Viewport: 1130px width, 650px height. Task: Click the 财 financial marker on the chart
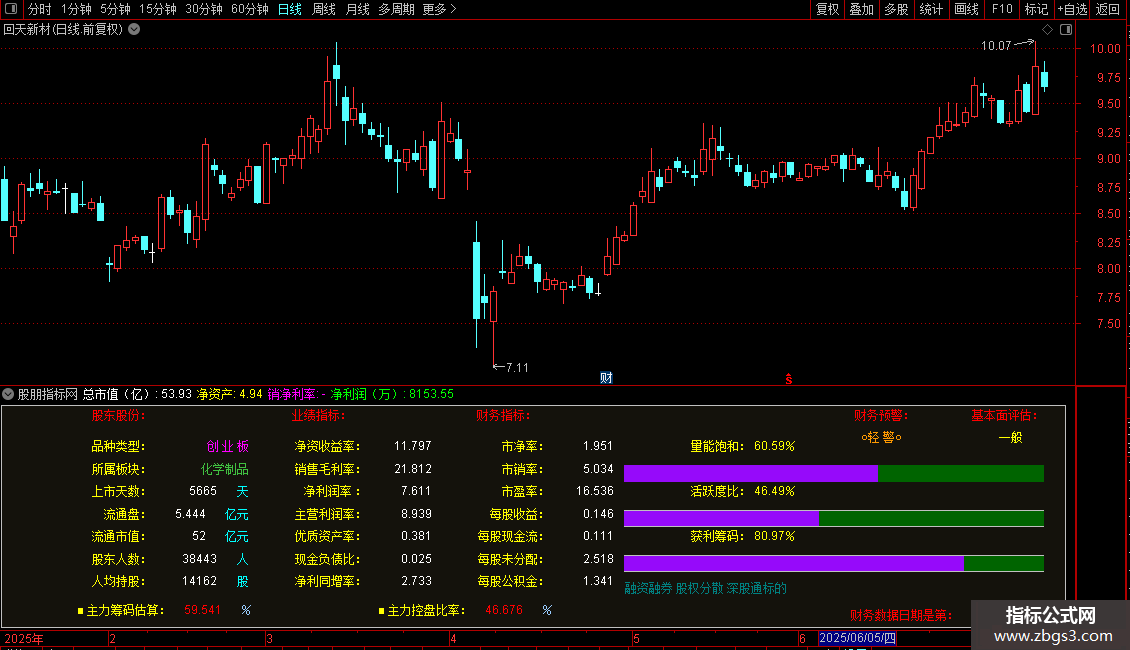606,378
